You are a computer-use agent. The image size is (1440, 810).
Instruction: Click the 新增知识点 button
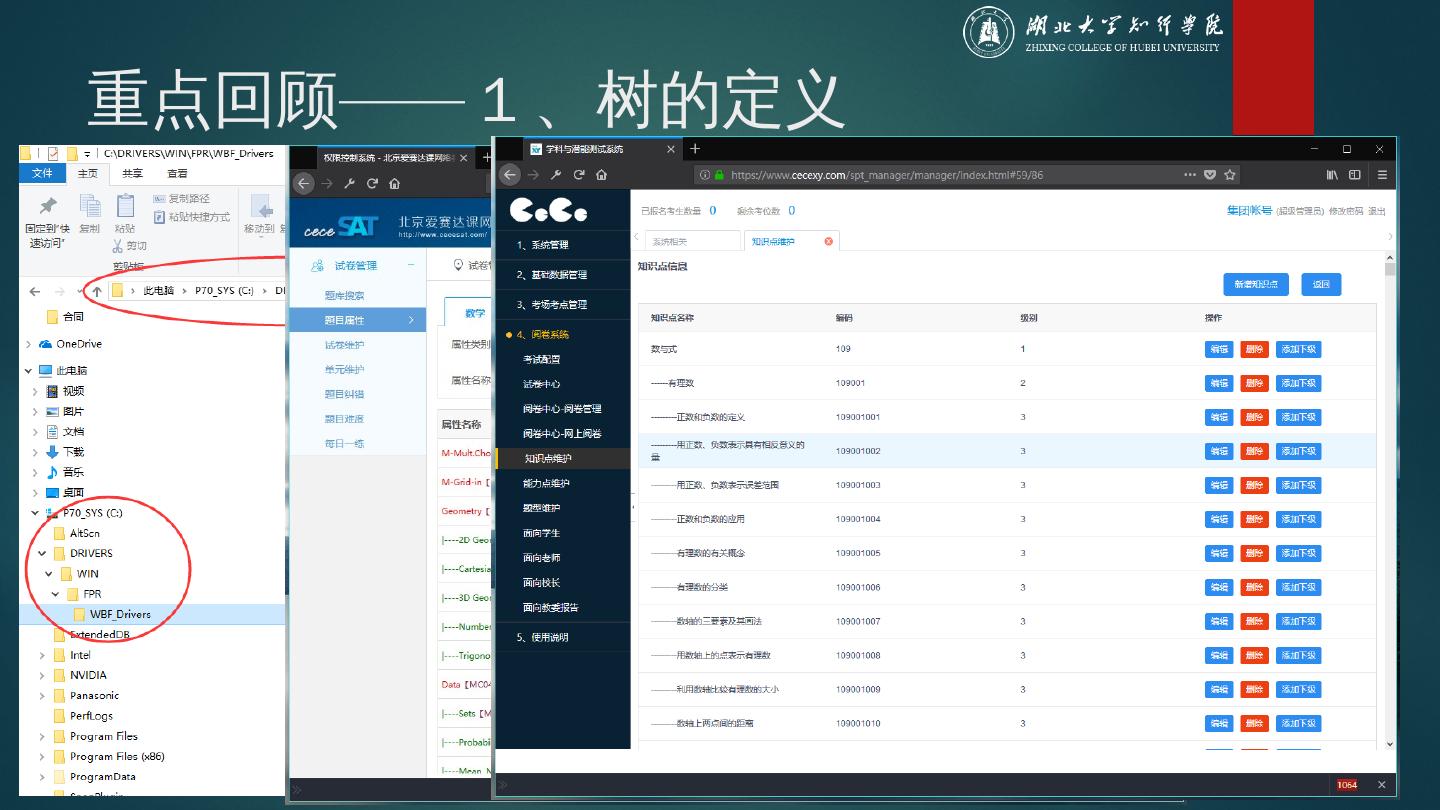point(1255,284)
